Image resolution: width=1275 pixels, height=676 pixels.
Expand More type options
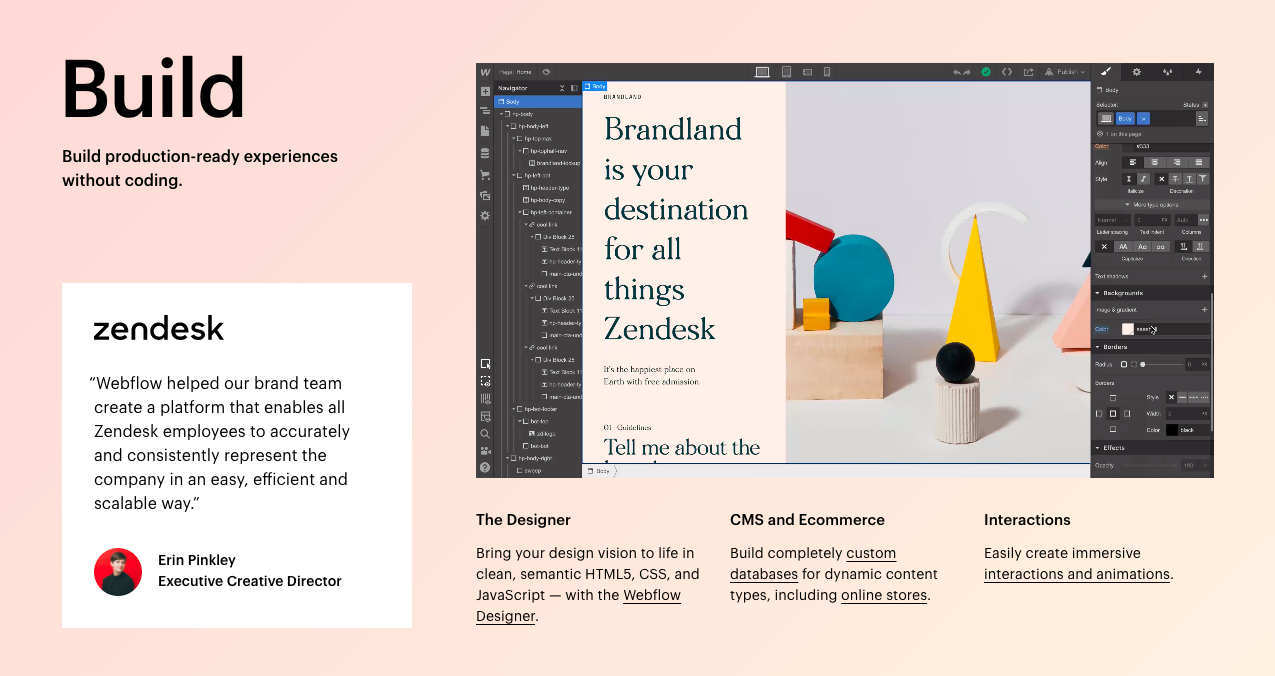coord(1151,205)
